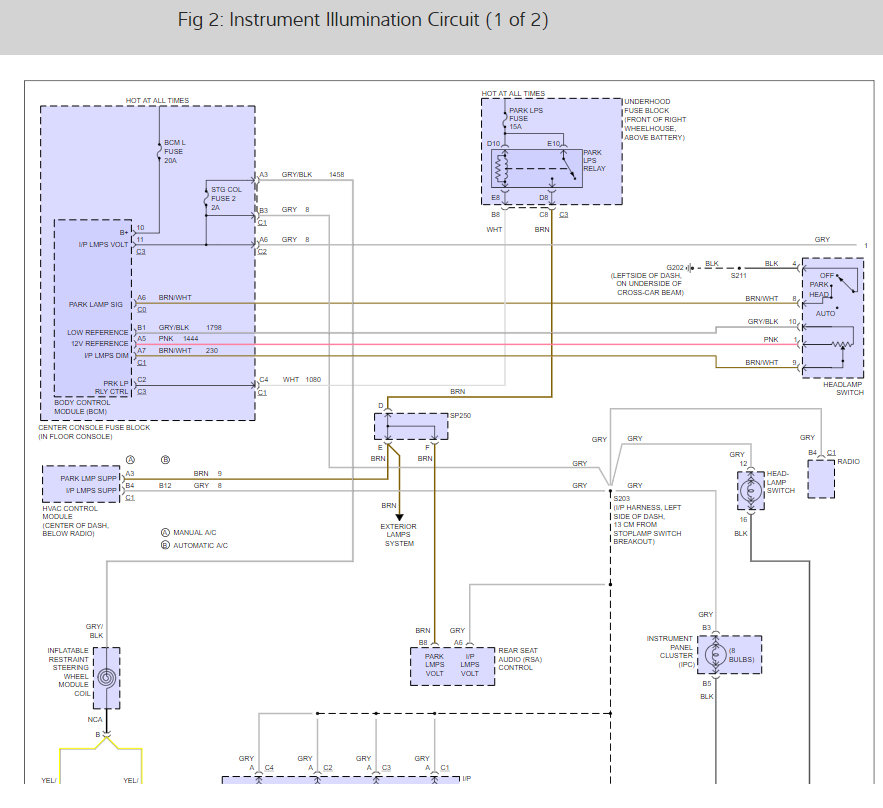
Task: Select the "S203" splice label
Action: pyautogui.click(x=622, y=498)
